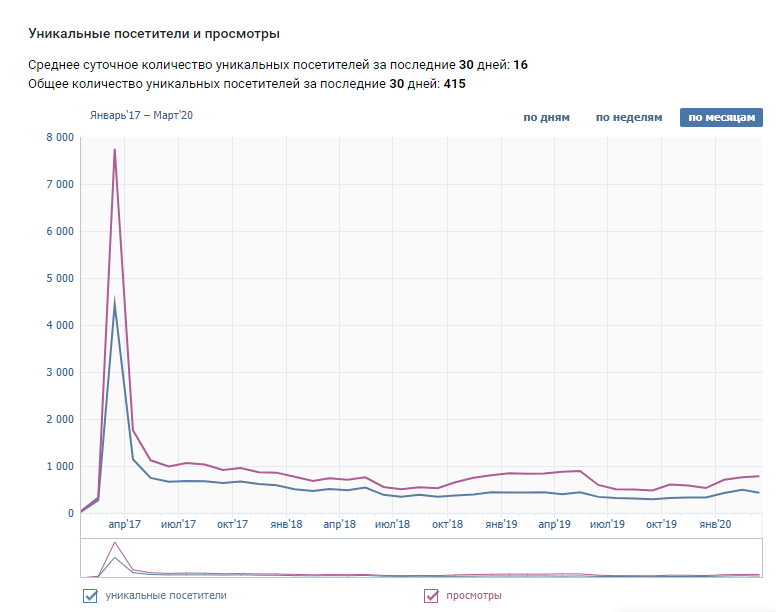Click the 'просмотры' legend label
776x612 pixels.
474,596
